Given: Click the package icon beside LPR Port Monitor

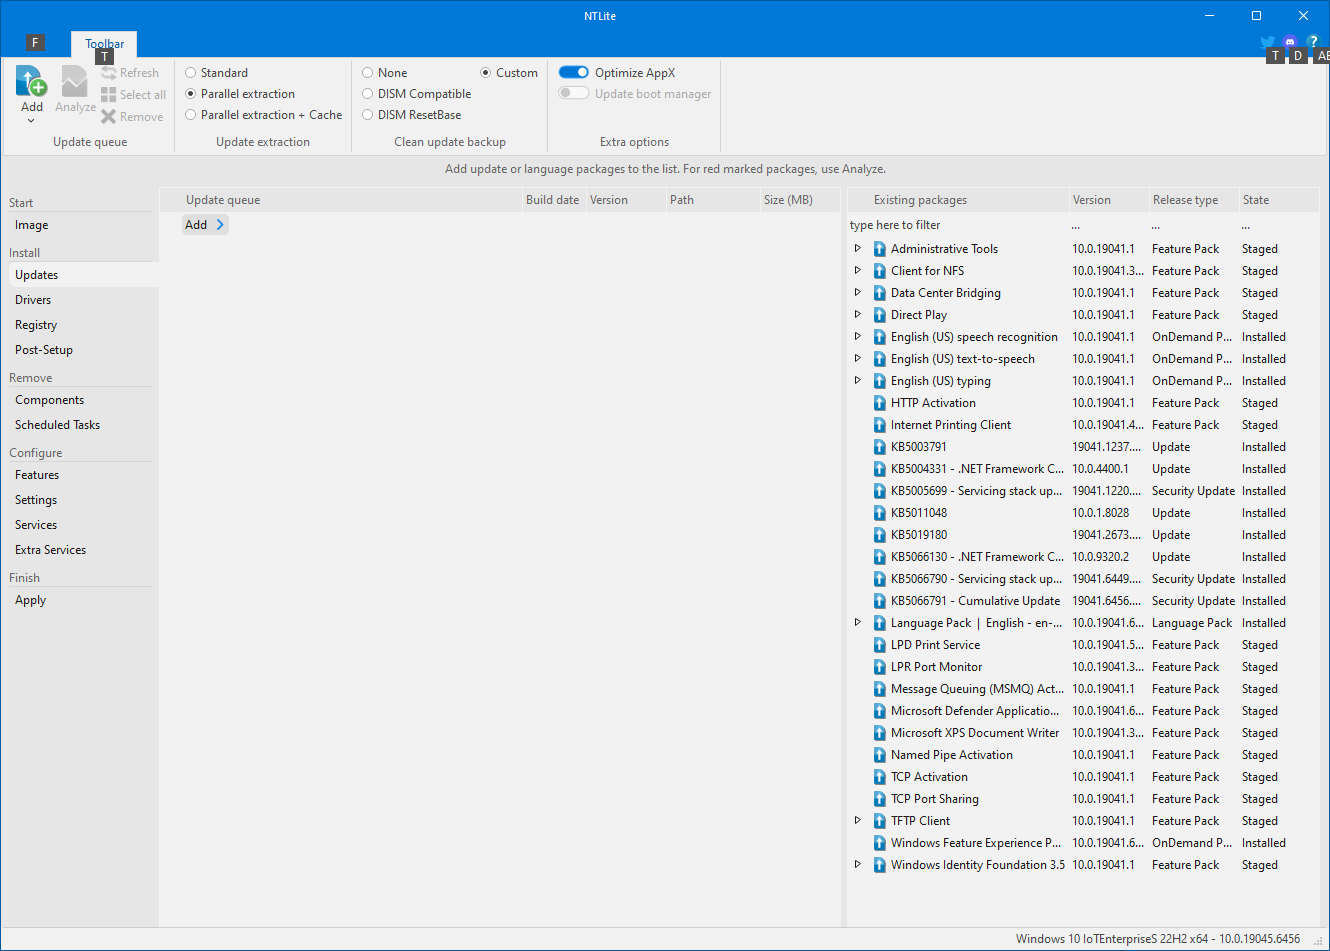Looking at the screenshot, I should [x=879, y=667].
